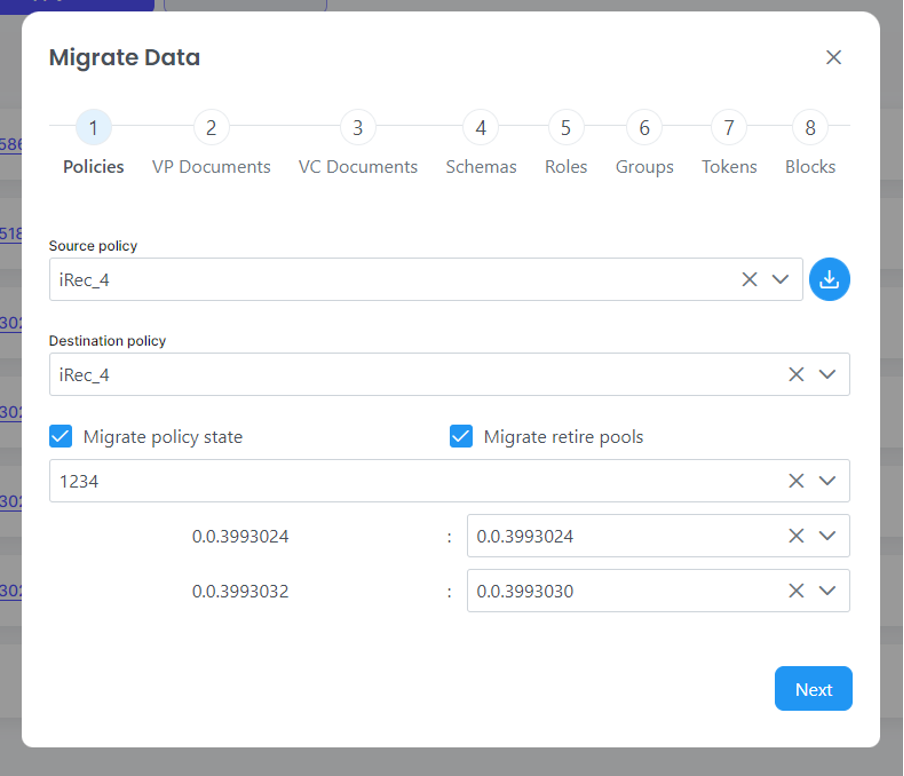Uncheck Migrate policy state
Viewport: 904px width, 776px height.
tap(61, 437)
